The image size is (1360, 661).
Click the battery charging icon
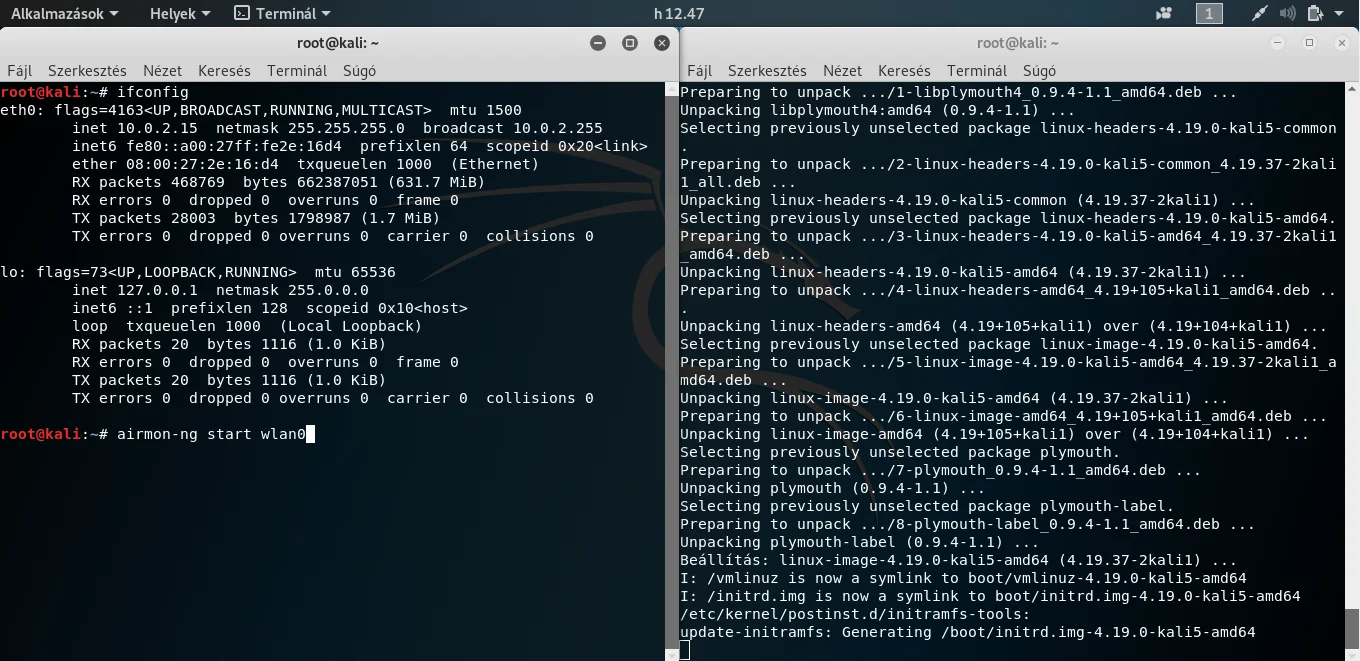1315,14
